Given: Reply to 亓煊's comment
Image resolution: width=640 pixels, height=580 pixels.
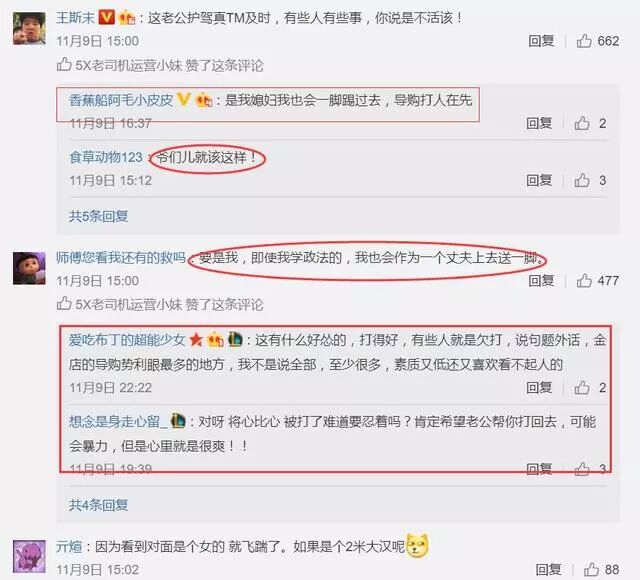Looking at the screenshot, I should pos(549,569).
